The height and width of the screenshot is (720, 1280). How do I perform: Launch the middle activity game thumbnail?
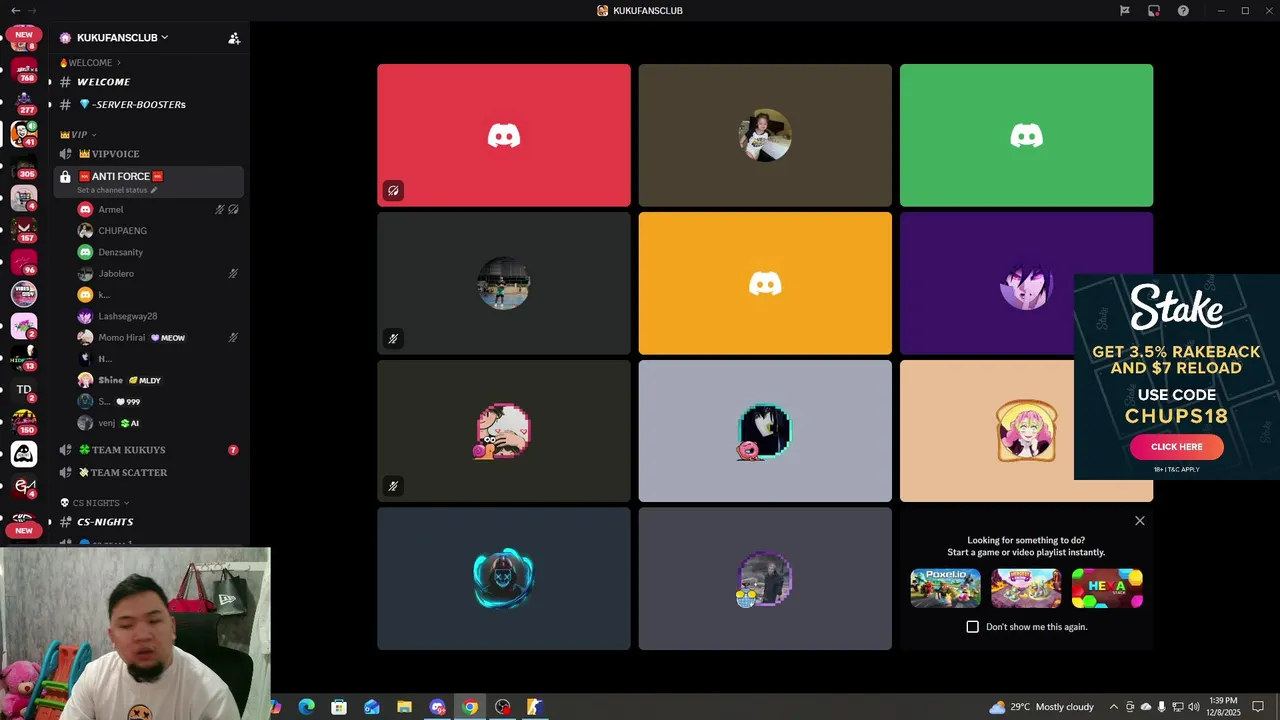point(1026,588)
